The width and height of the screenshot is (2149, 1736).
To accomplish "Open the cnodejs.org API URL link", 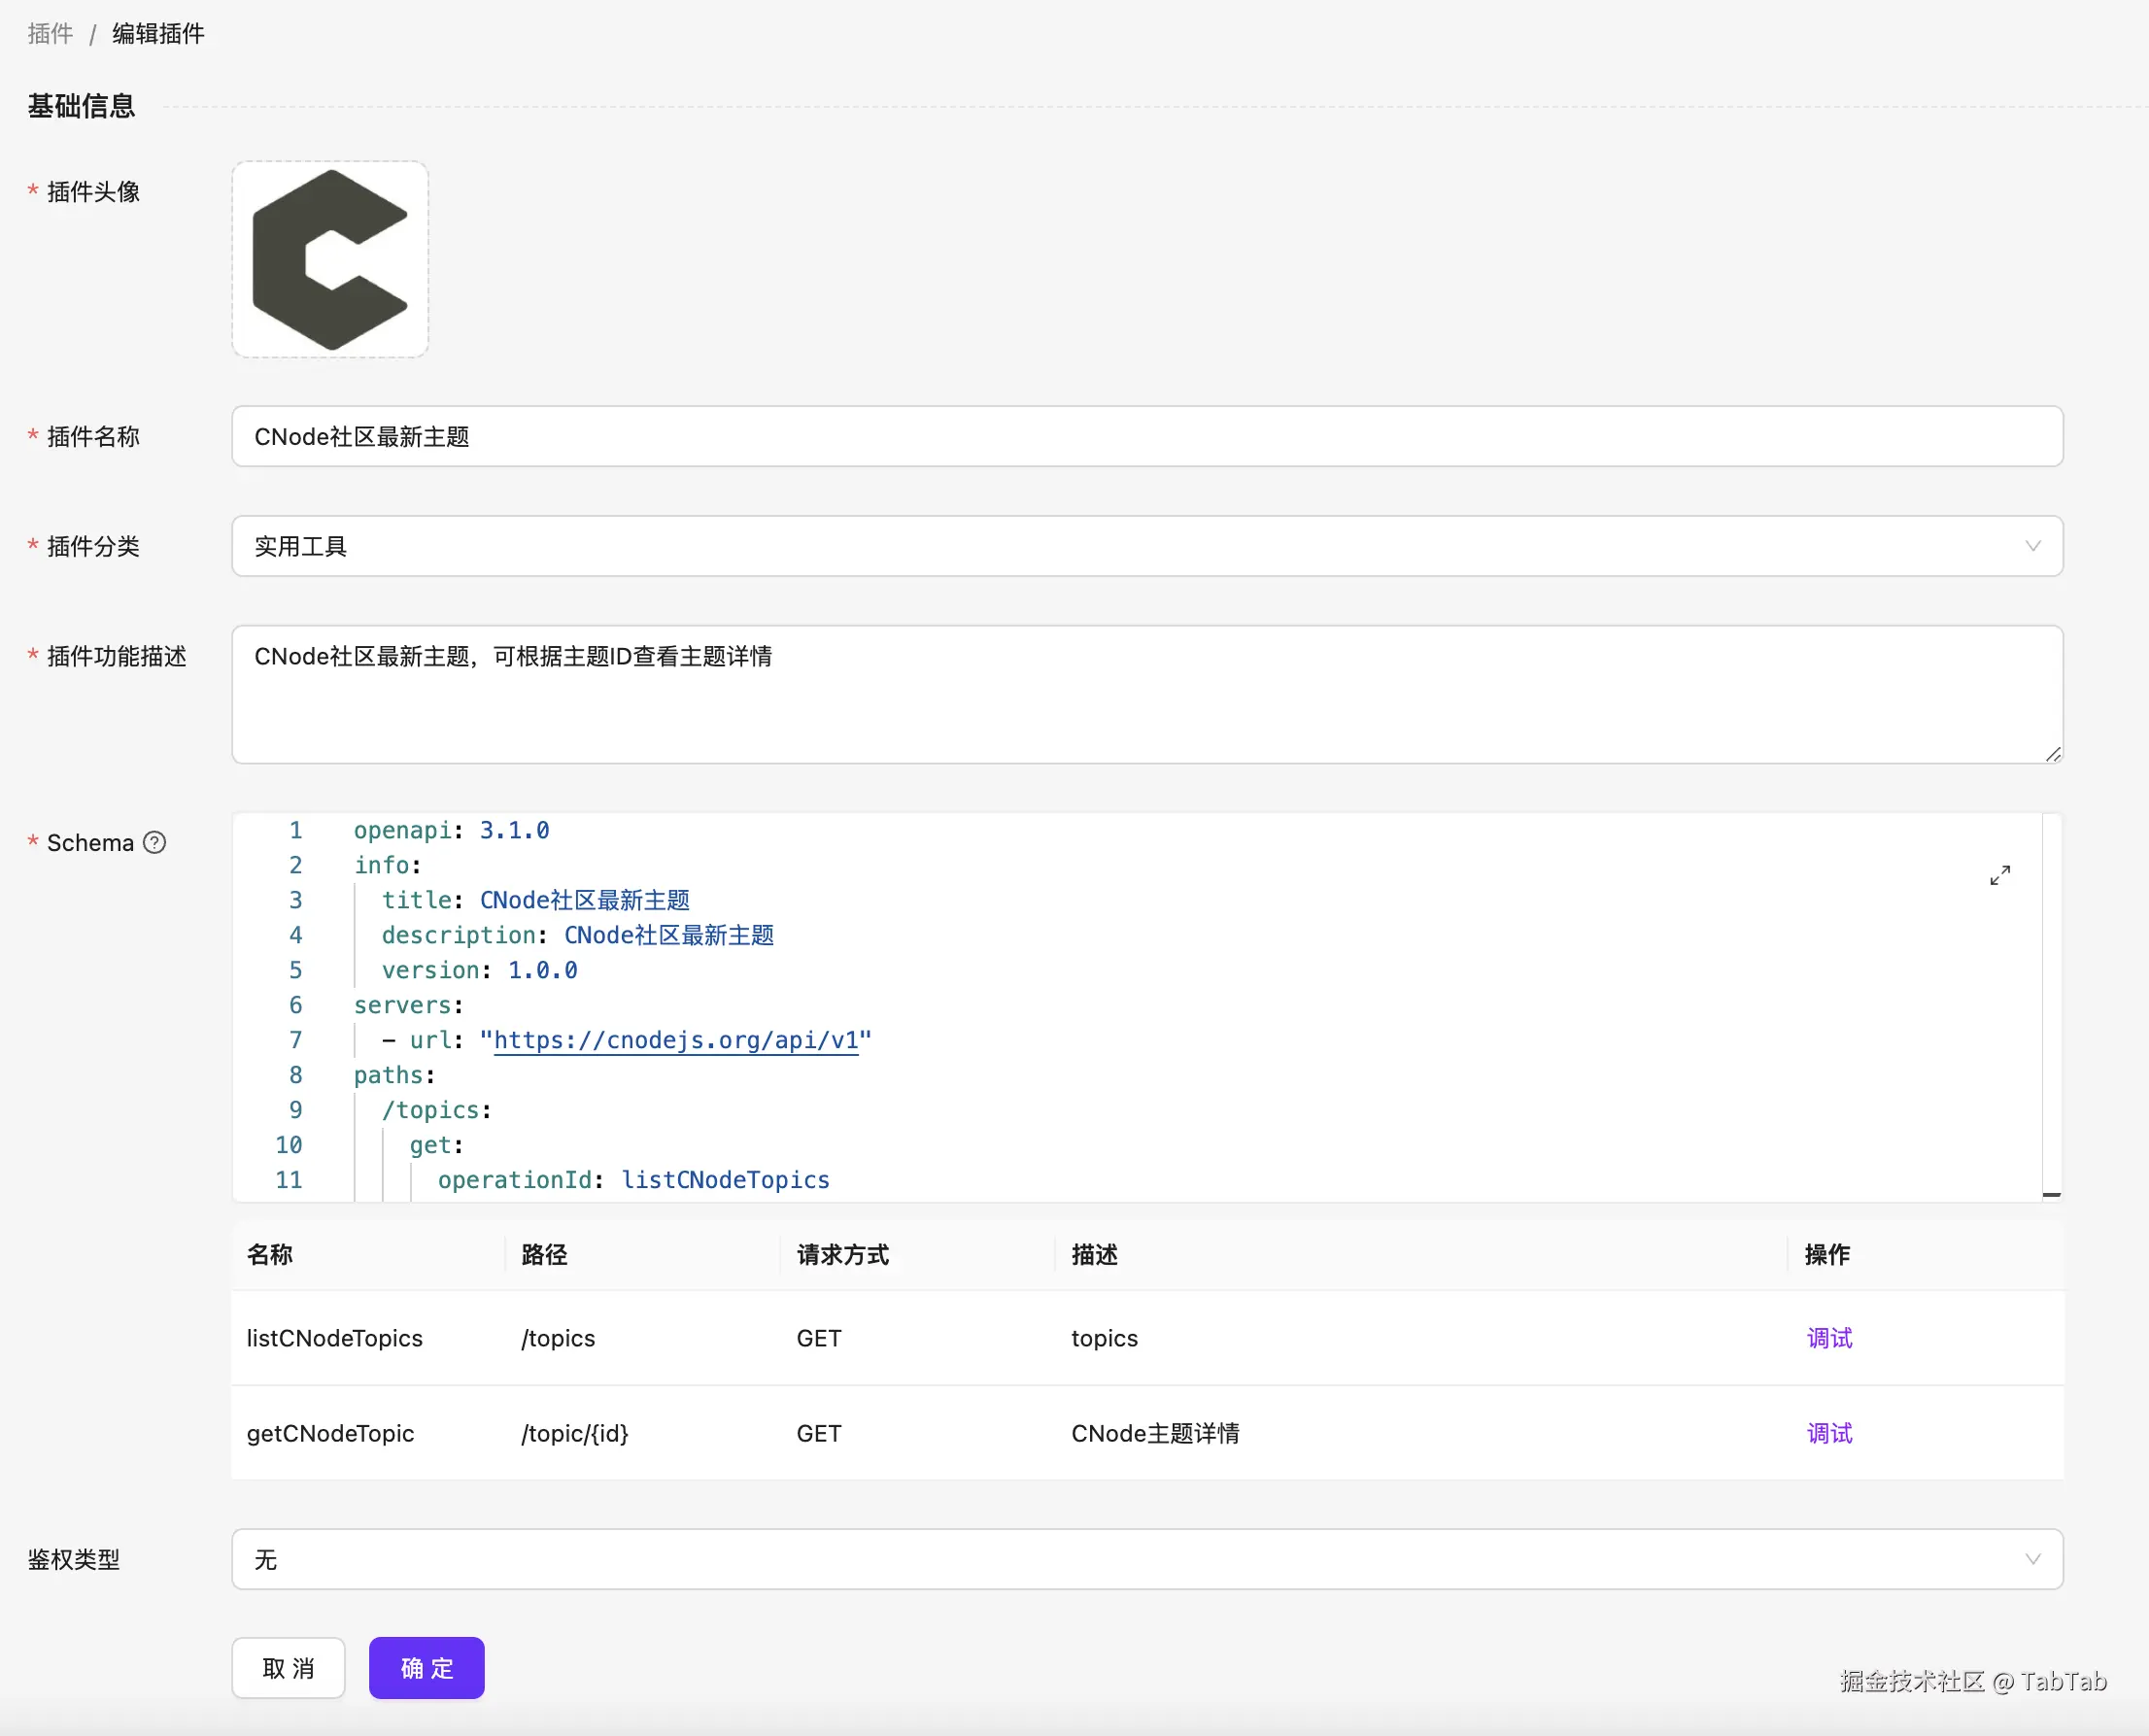I will [676, 1040].
